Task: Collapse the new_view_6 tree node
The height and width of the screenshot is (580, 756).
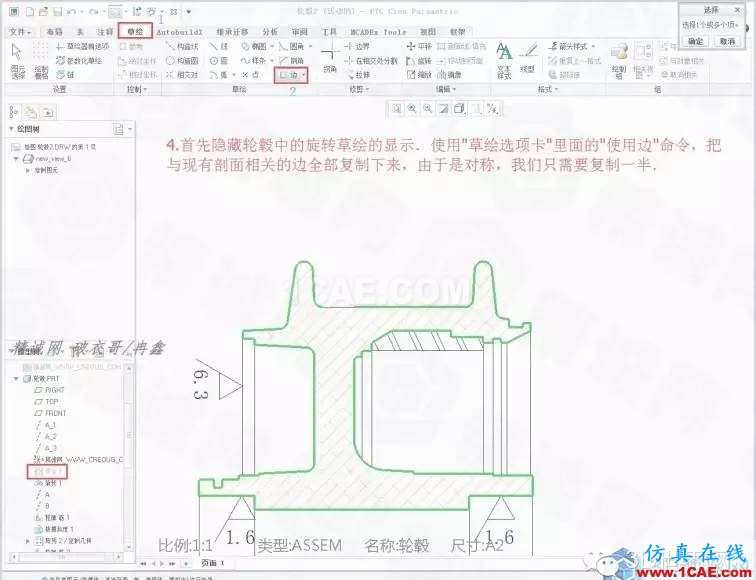Action: pos(16,159)
